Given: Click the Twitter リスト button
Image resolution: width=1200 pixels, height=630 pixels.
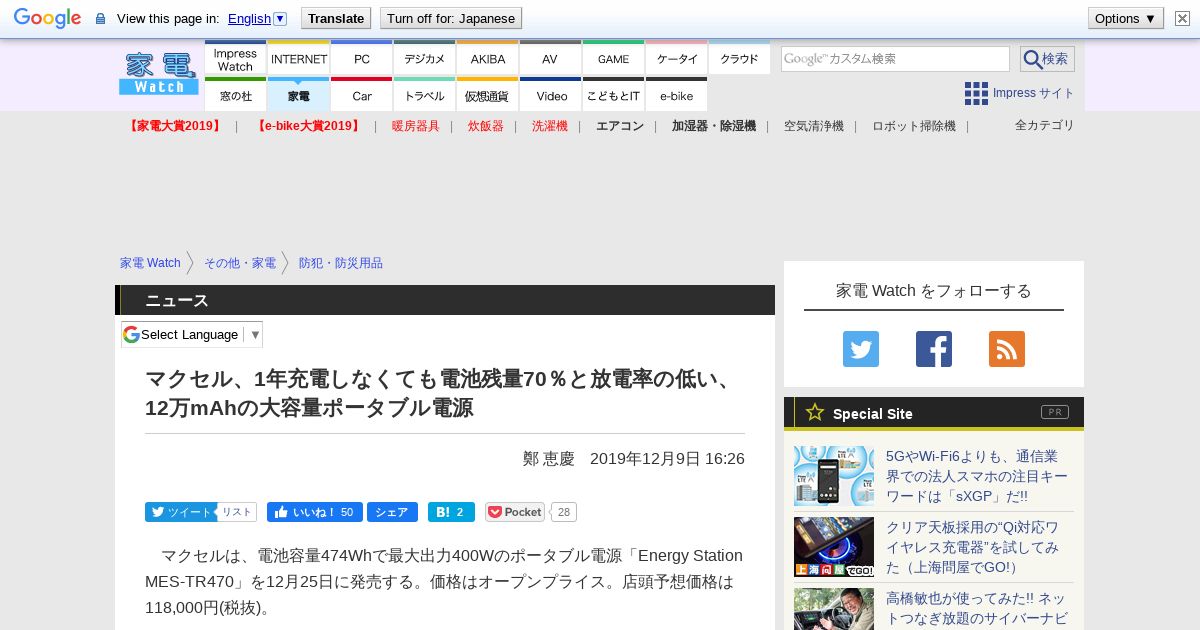Looking at the screenshot, I should click(237, 512).
